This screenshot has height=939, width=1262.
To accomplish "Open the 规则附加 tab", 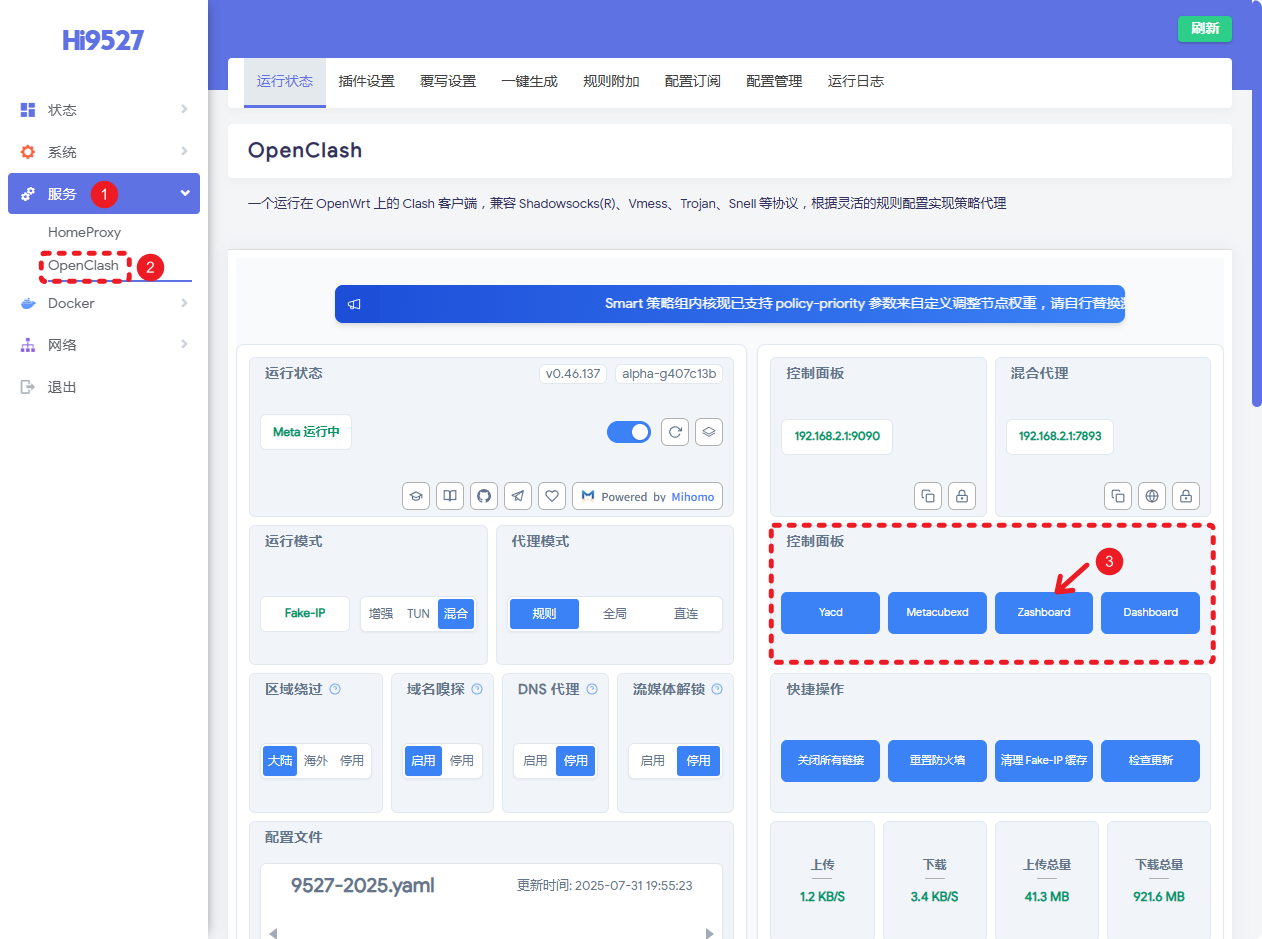I will click(x=611, y=82).
